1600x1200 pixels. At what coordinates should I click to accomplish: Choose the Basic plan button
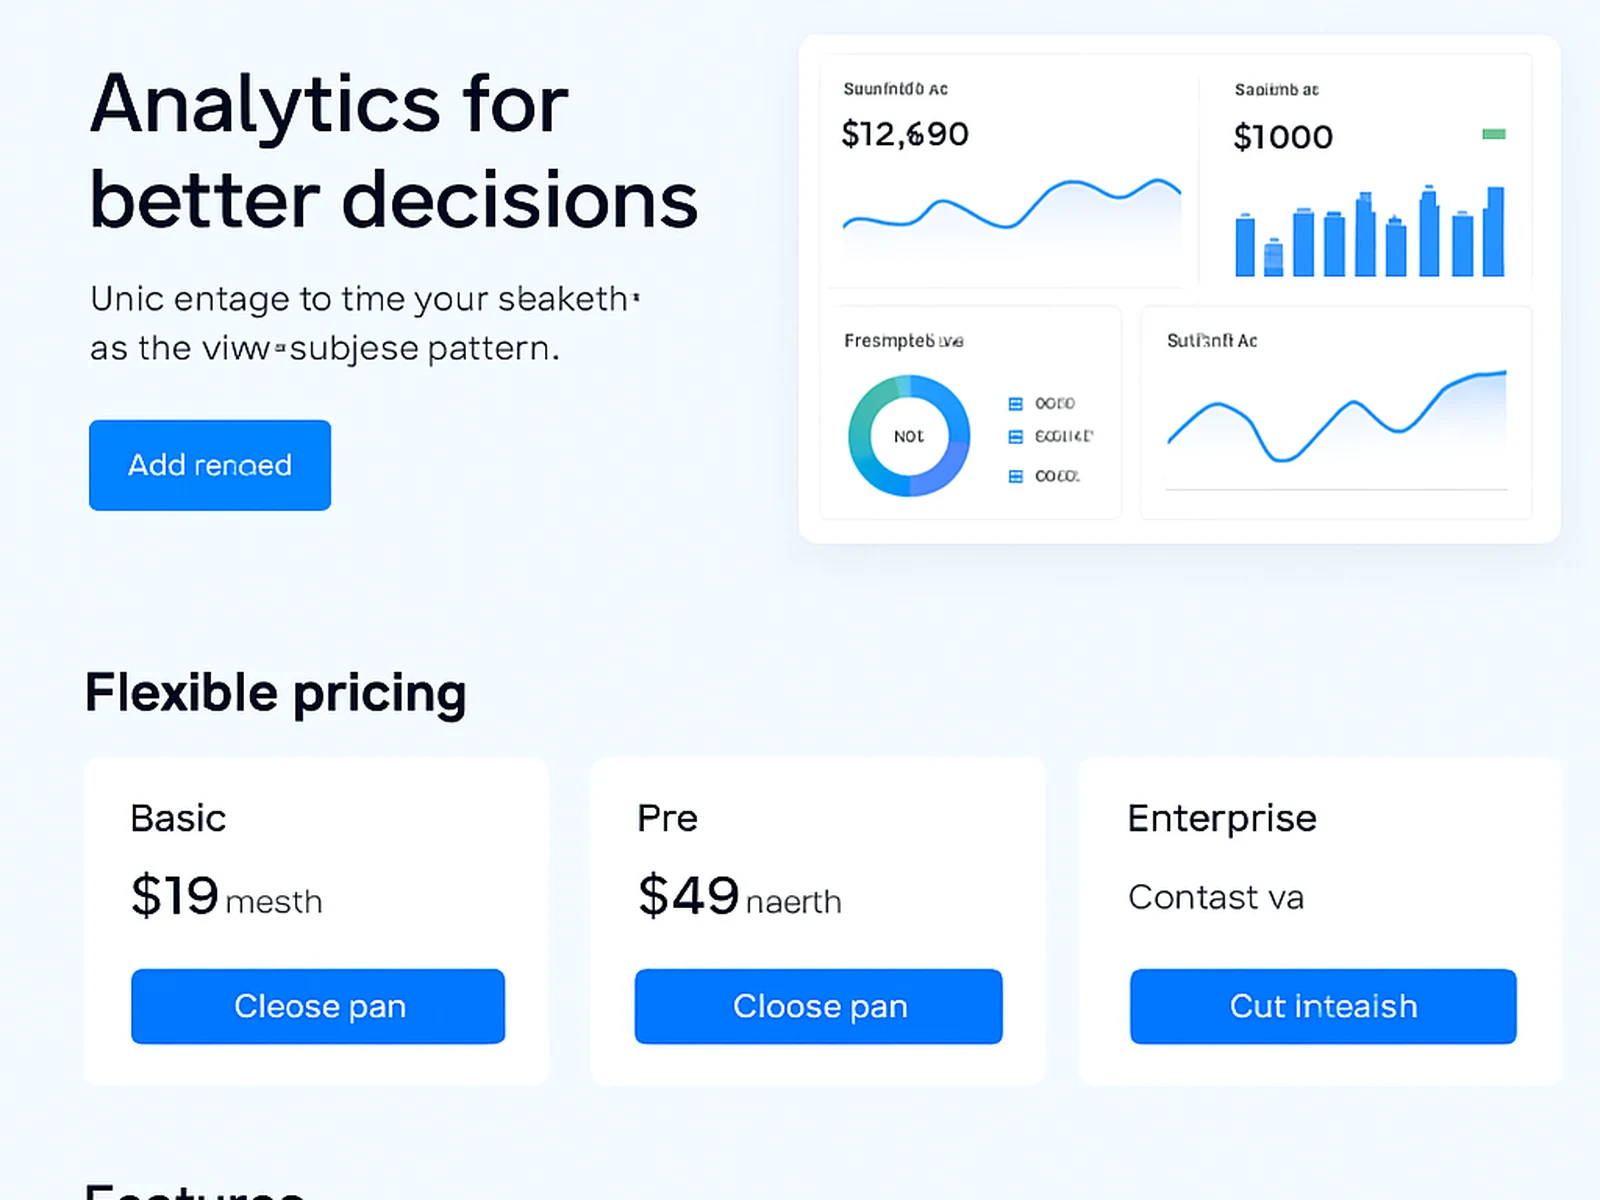click(x=318, y=1006)
